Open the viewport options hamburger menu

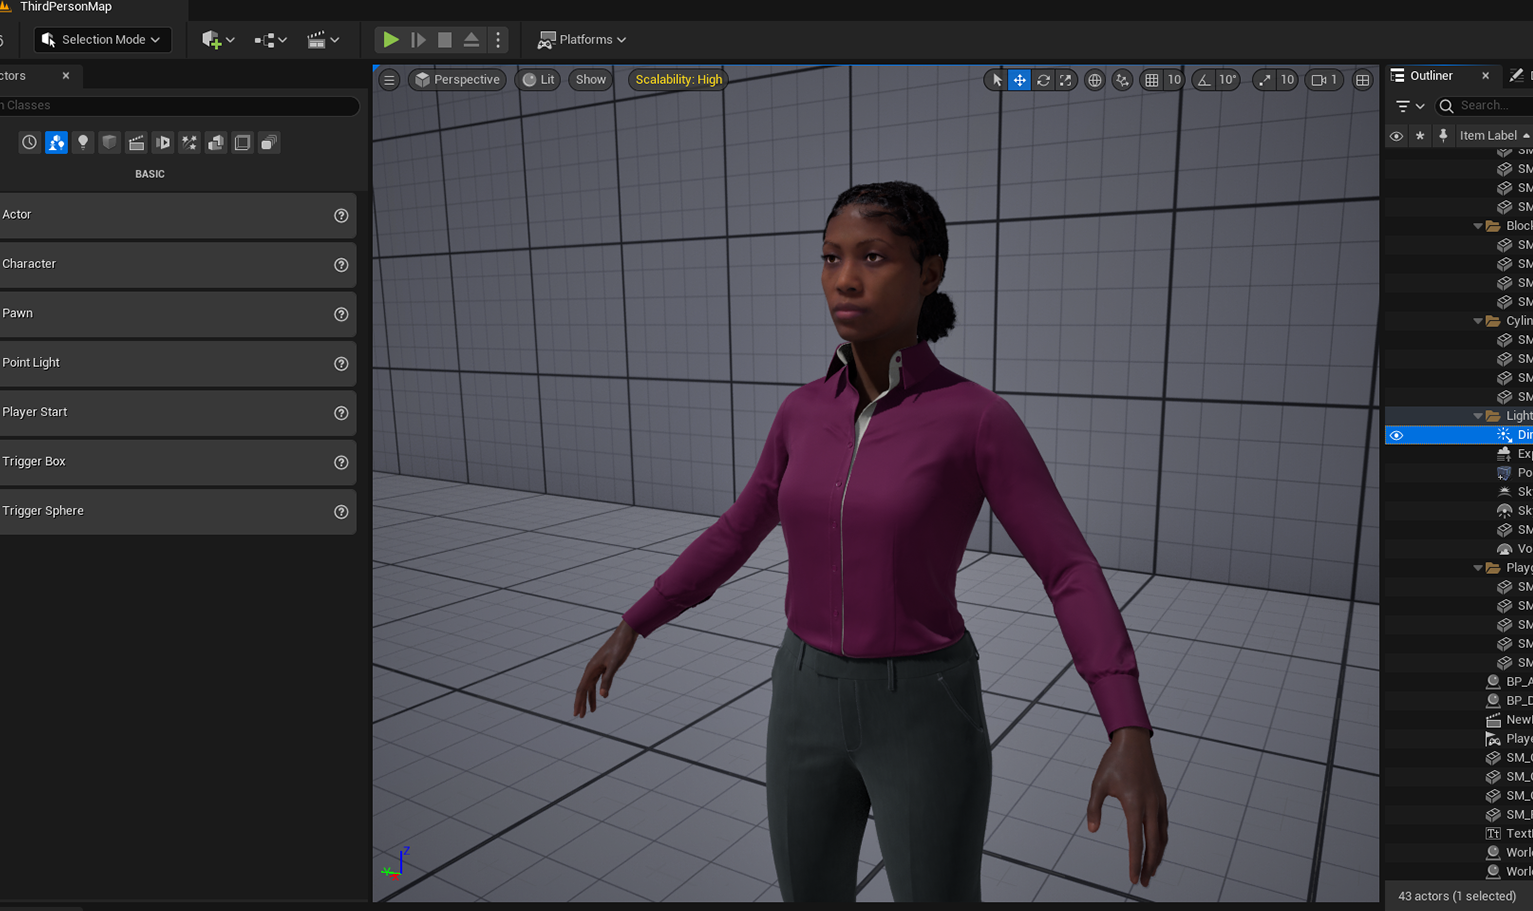point(389,80)
